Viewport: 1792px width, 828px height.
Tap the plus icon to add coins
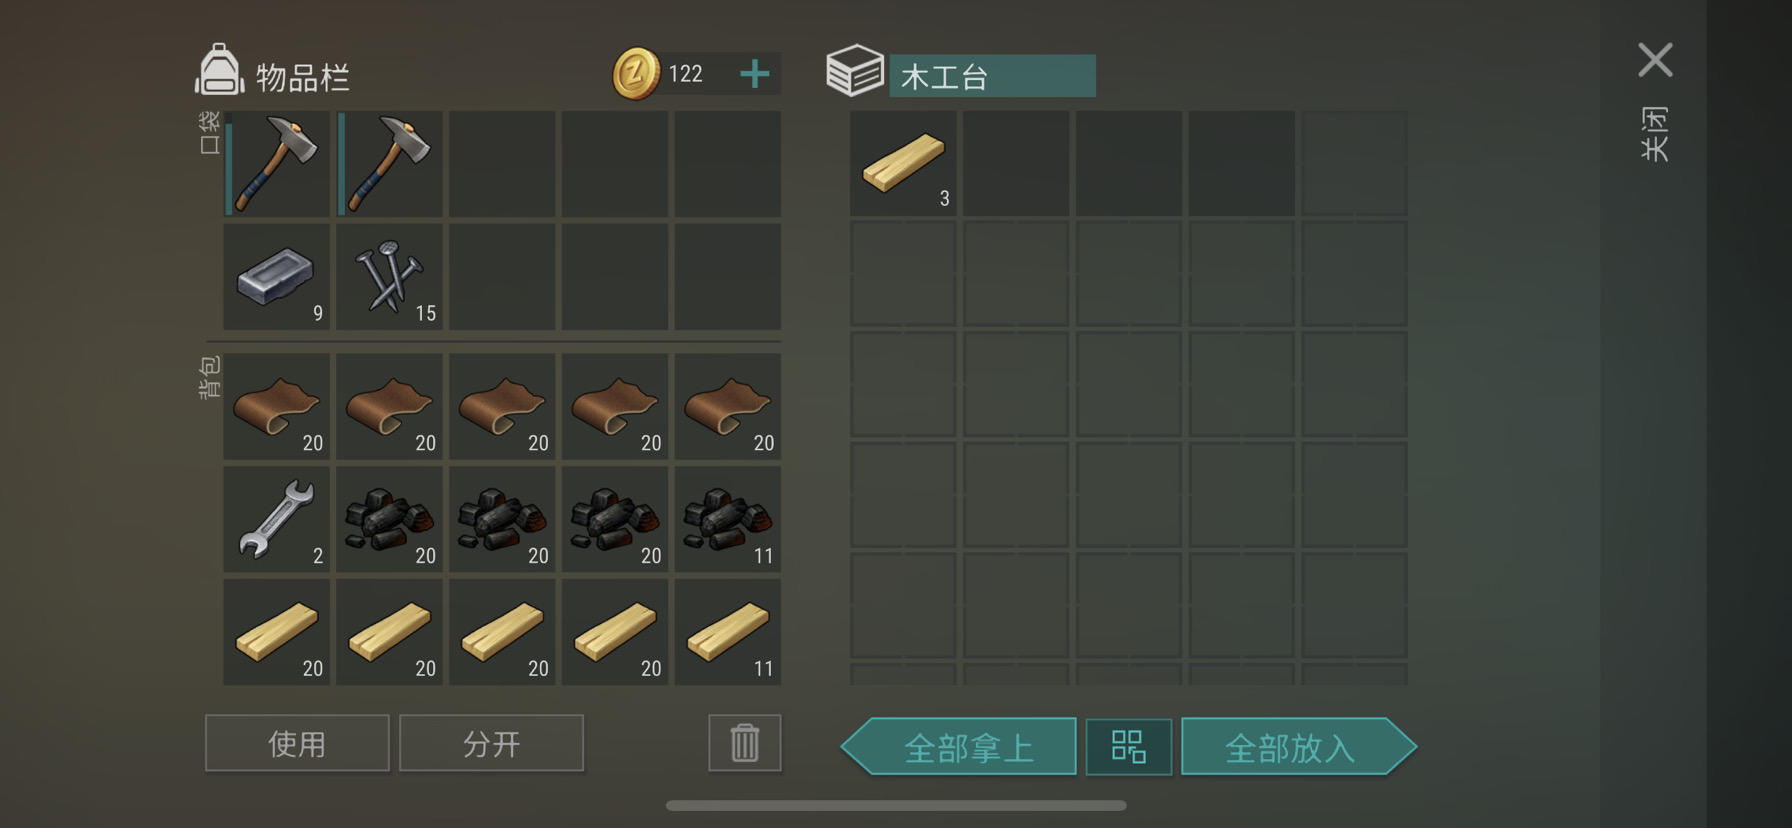755,73
